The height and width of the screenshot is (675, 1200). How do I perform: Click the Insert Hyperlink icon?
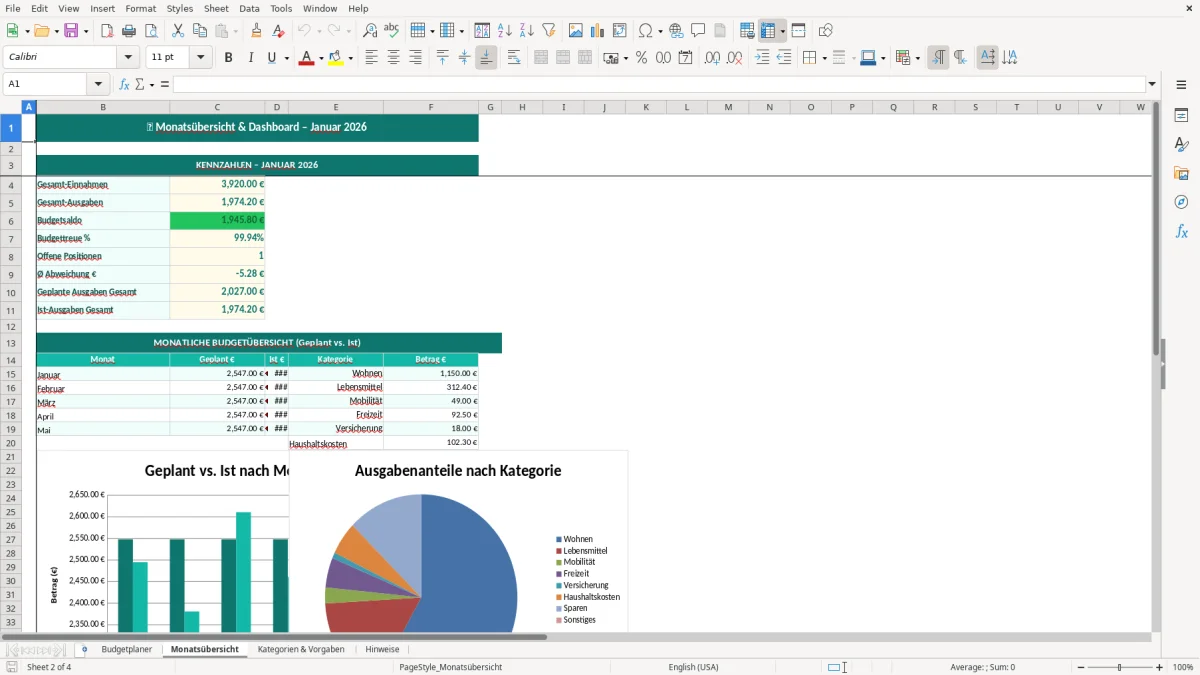[676, 31]
